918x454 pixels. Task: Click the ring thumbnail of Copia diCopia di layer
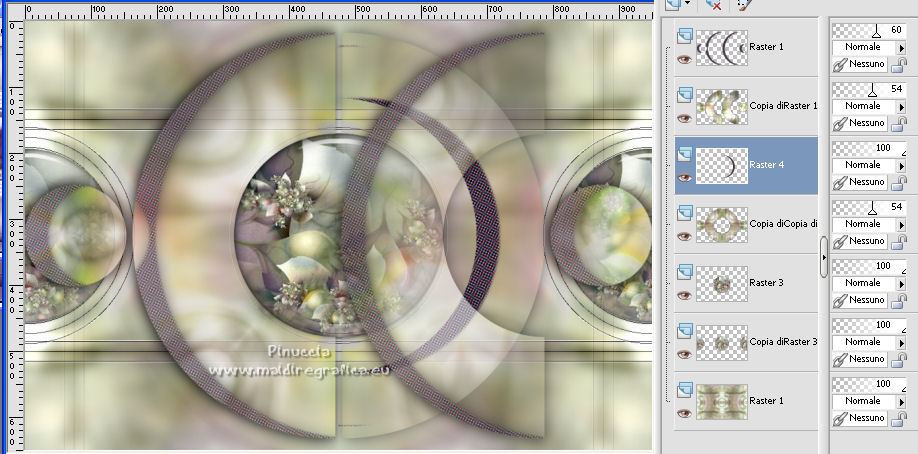coord(722,225)
